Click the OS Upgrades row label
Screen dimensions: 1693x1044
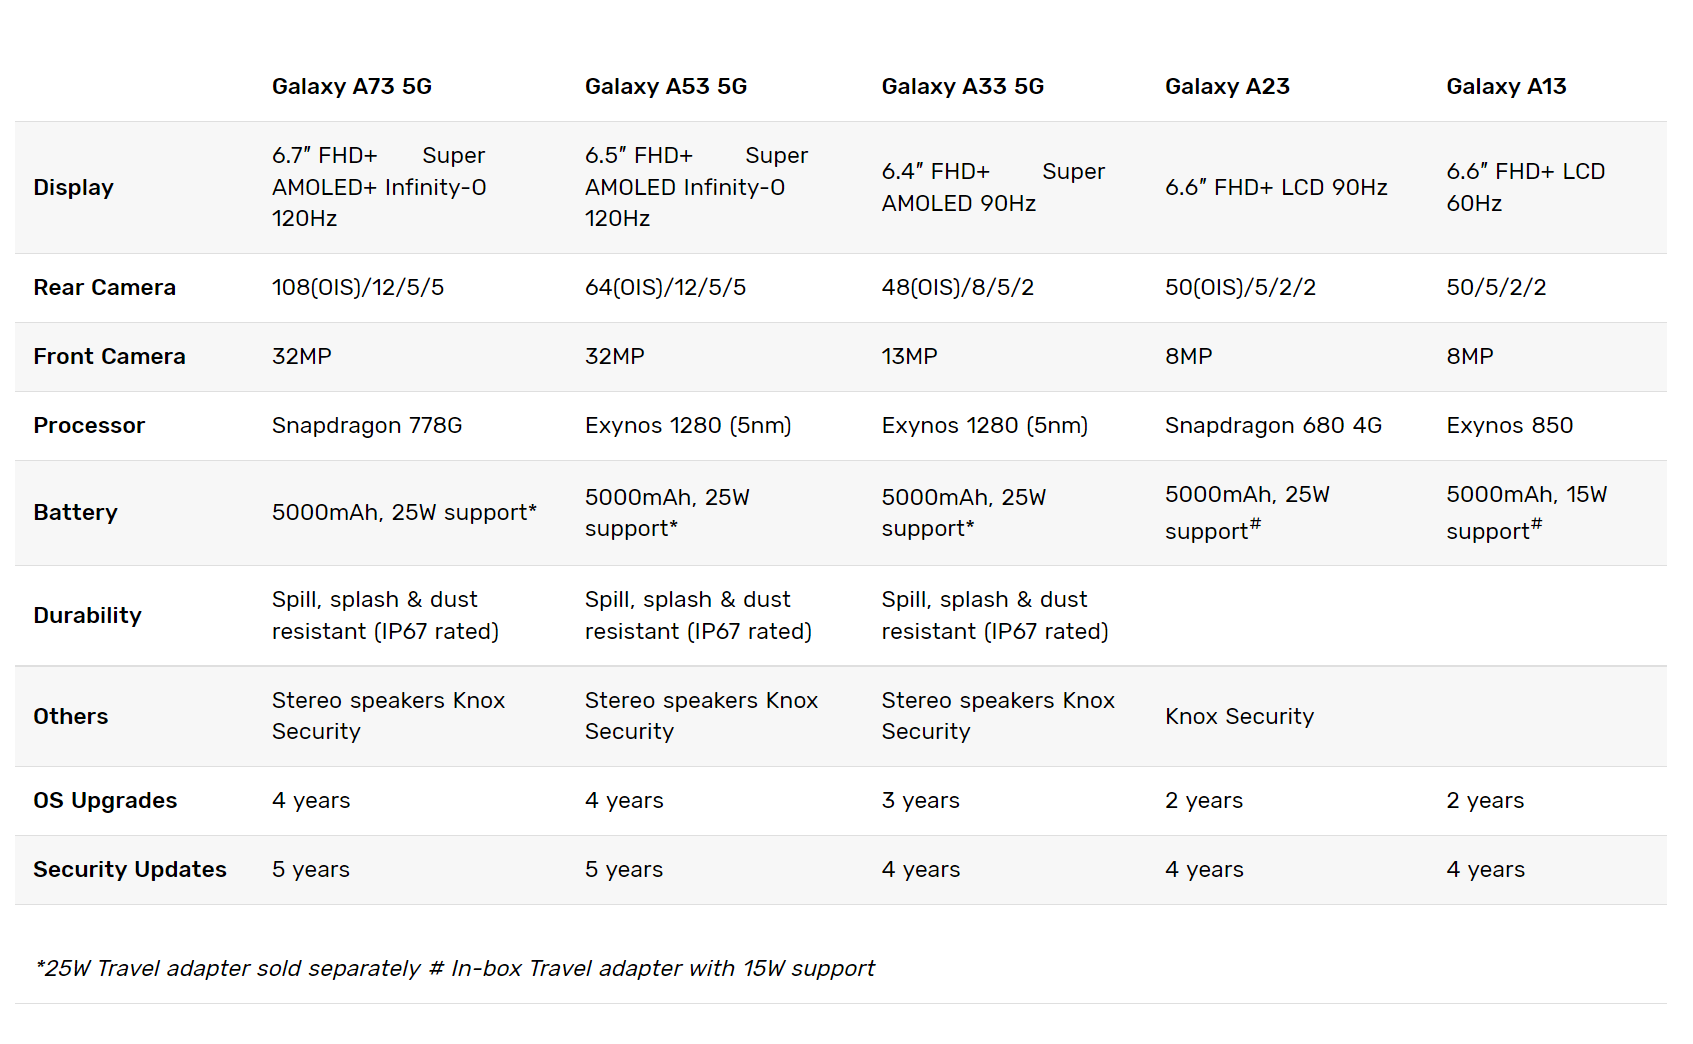(105, 801)
